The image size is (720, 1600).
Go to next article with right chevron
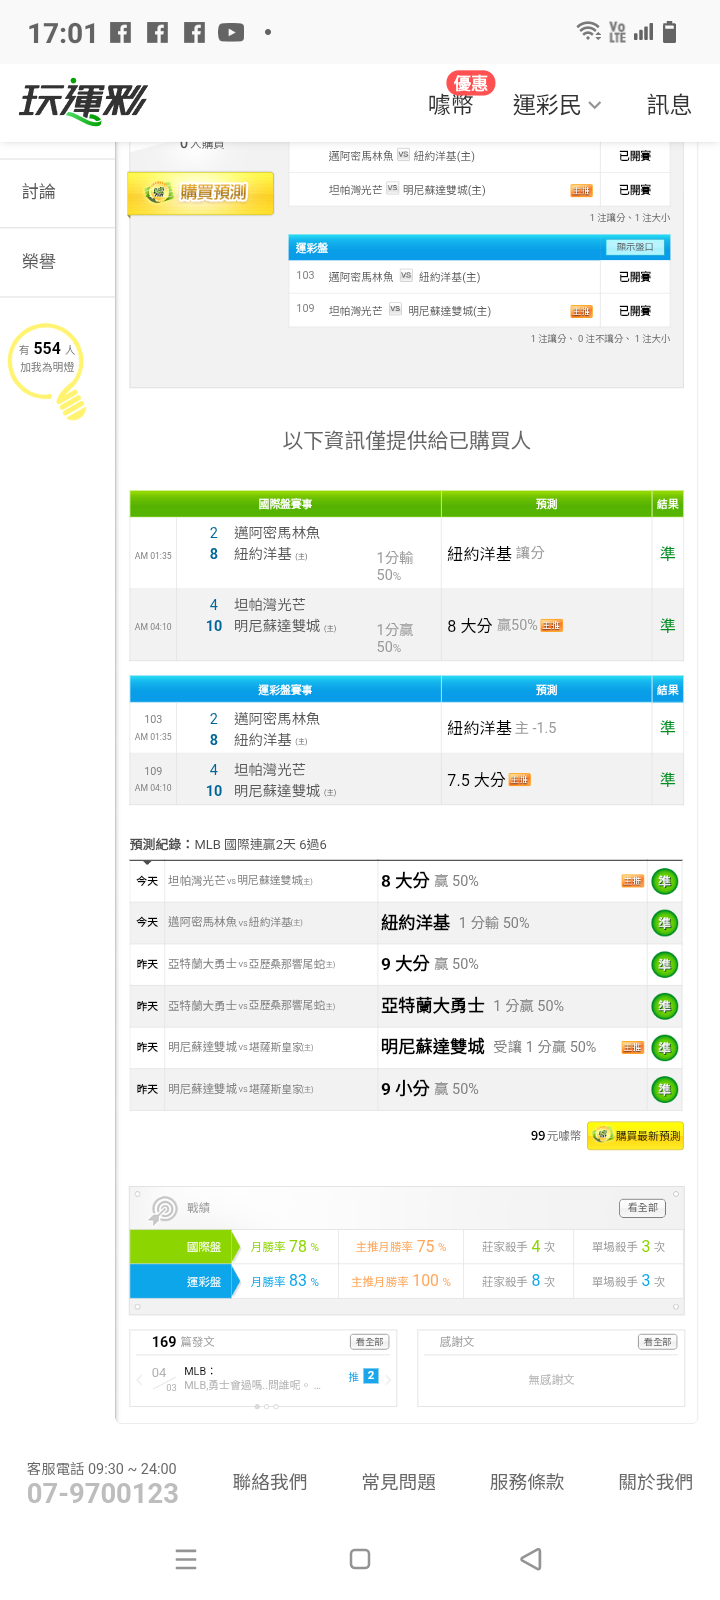pos(389,1379)
